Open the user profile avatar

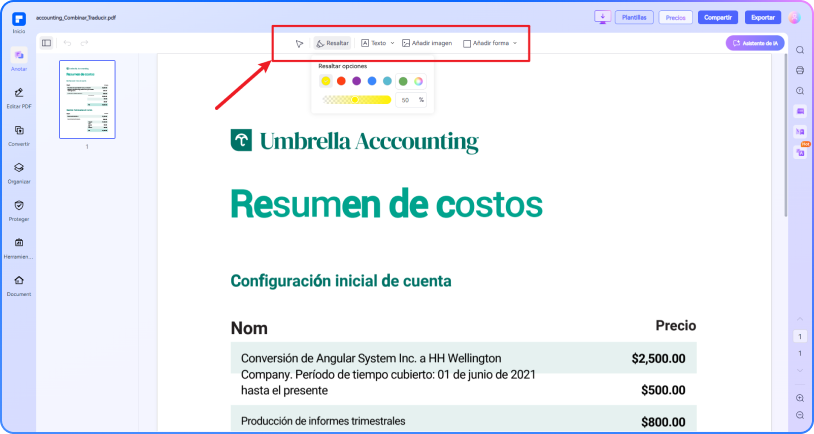pyautogui.click(x=794, y=18)
